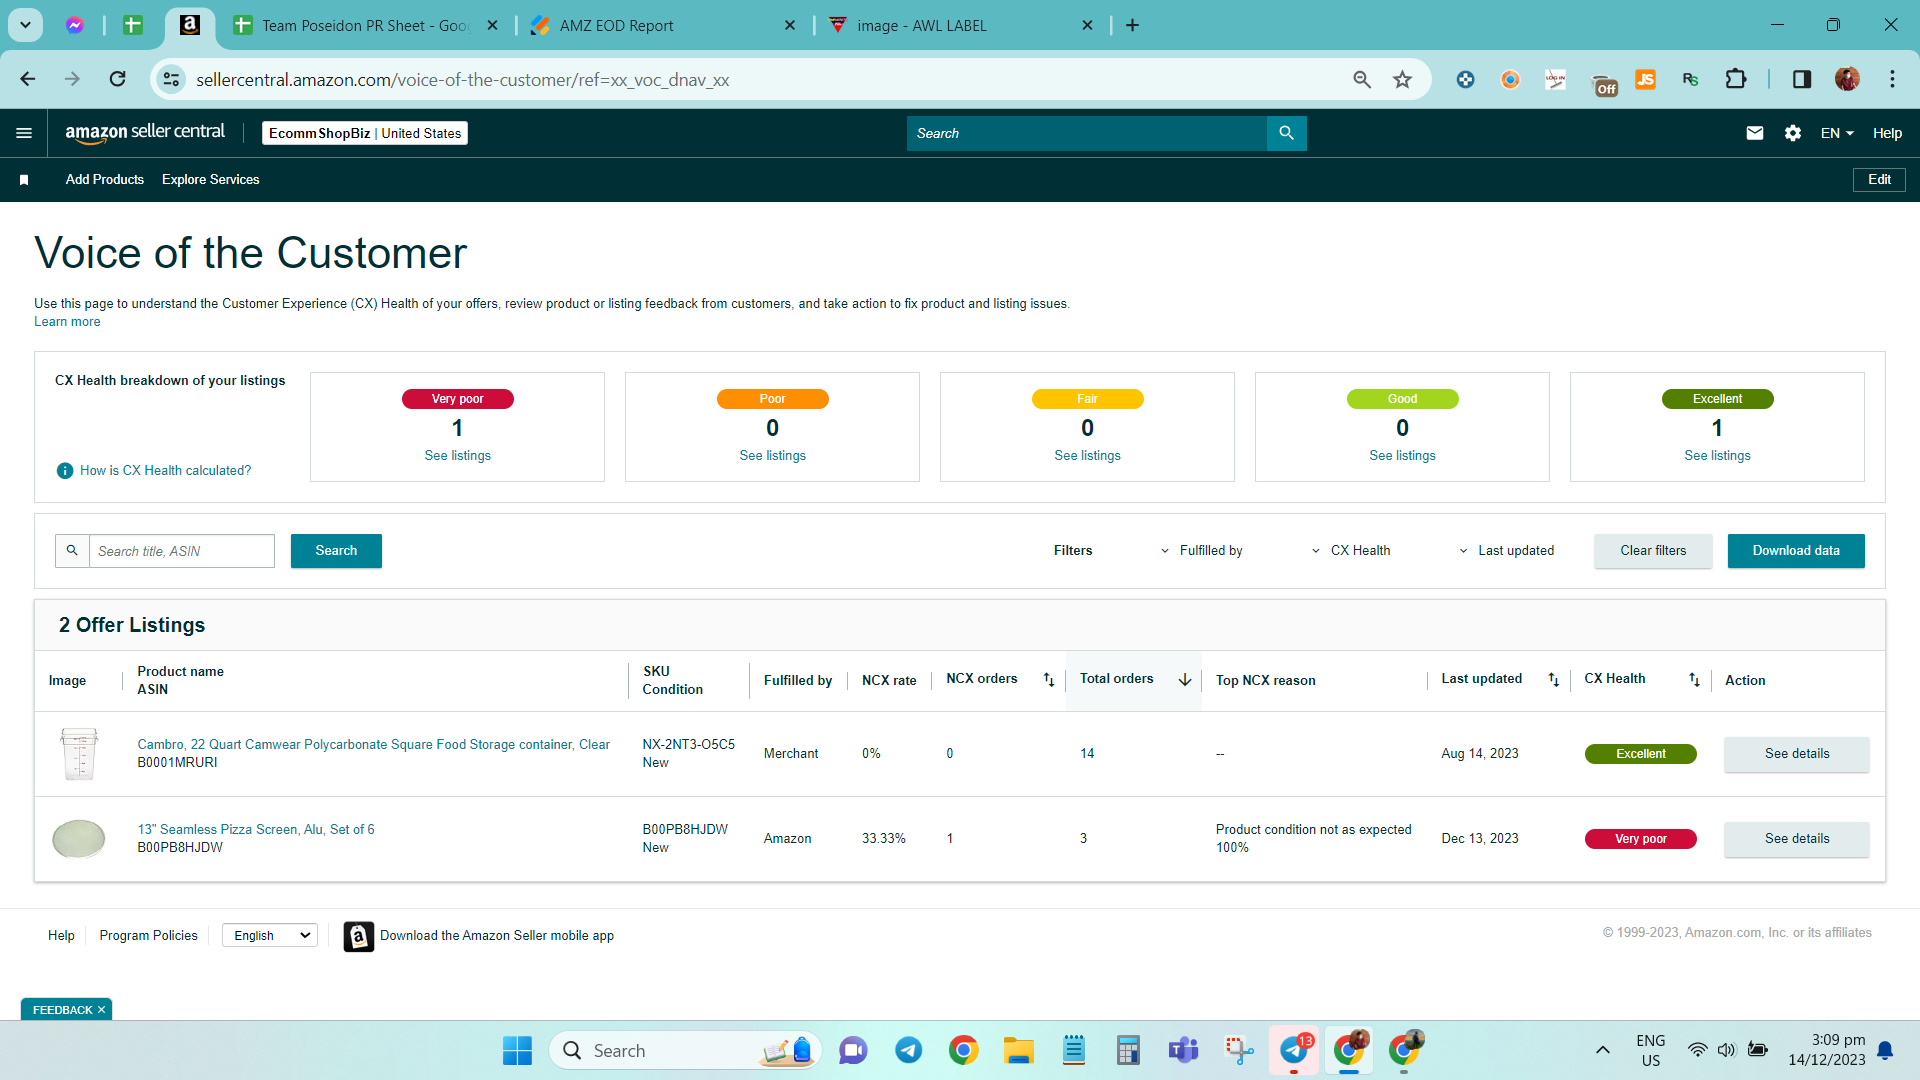Screen dimensions: 1920x1080
Task: Reload the page with the browser refresh button
Action: [118, 79]
